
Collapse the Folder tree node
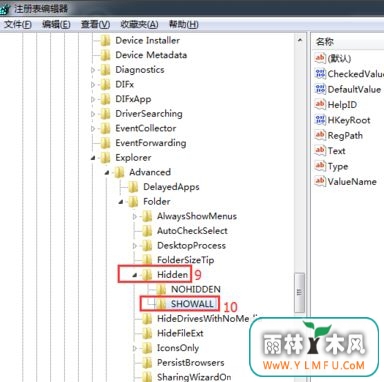click(121, 202)
